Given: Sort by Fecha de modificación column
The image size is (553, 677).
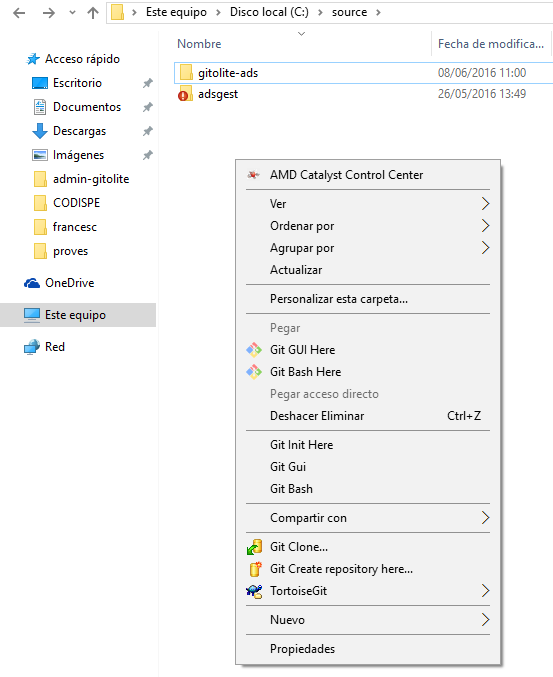Looking at the screenshot, I should point(491,44).
